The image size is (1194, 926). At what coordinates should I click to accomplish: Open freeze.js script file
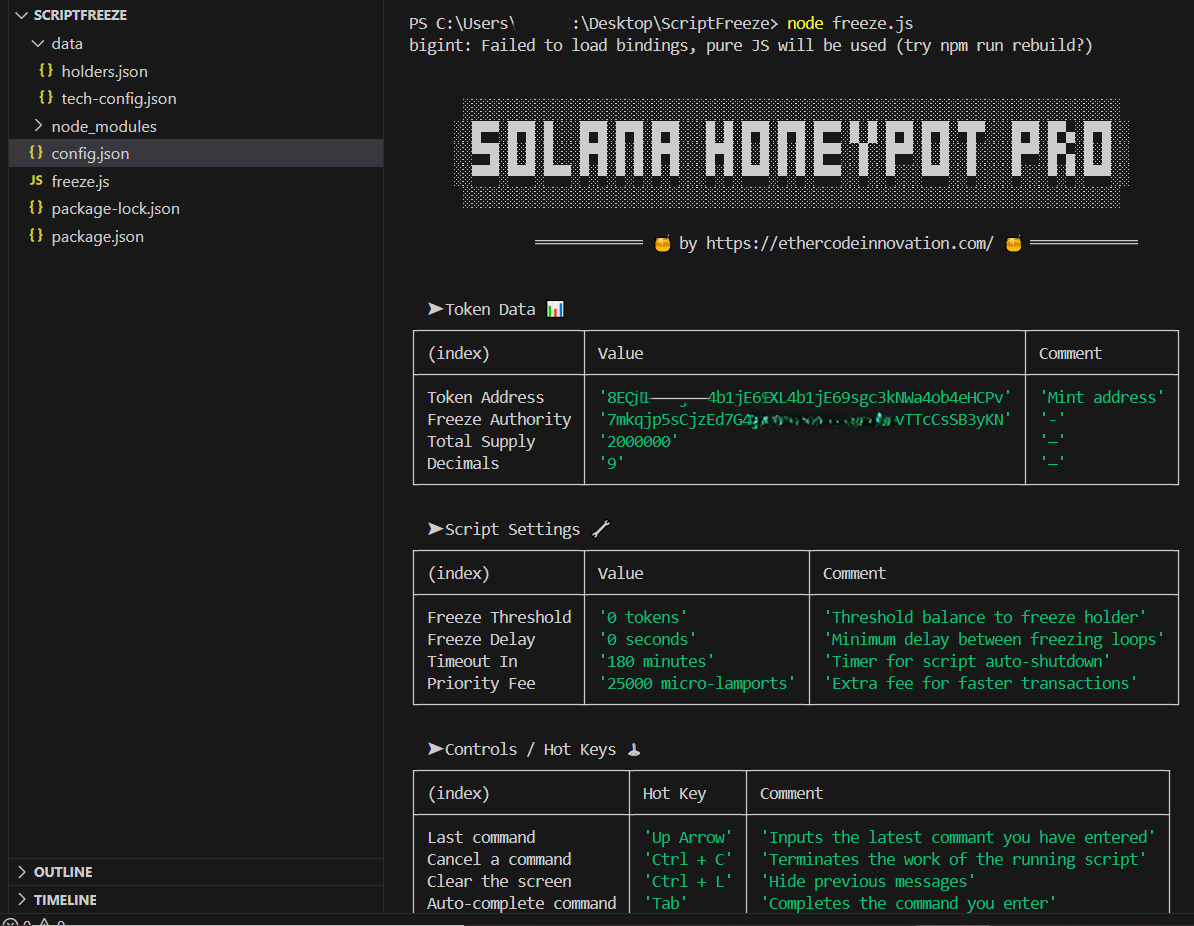[80, 181]
